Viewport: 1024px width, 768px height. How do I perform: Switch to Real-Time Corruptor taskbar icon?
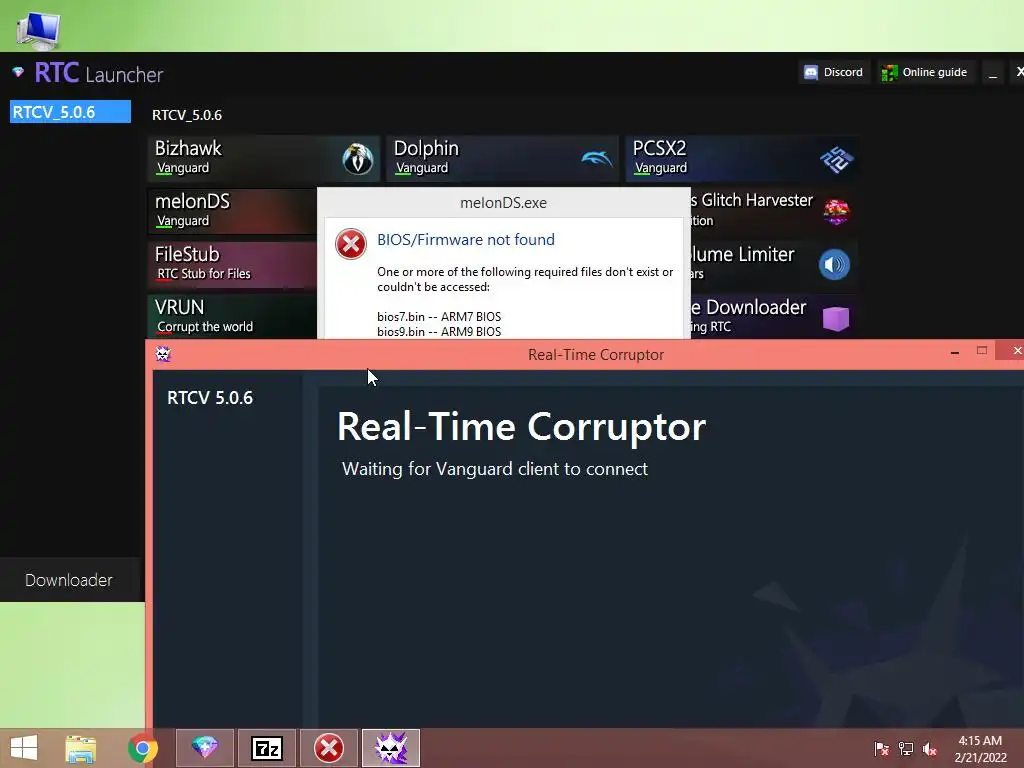tap(391, 748)
